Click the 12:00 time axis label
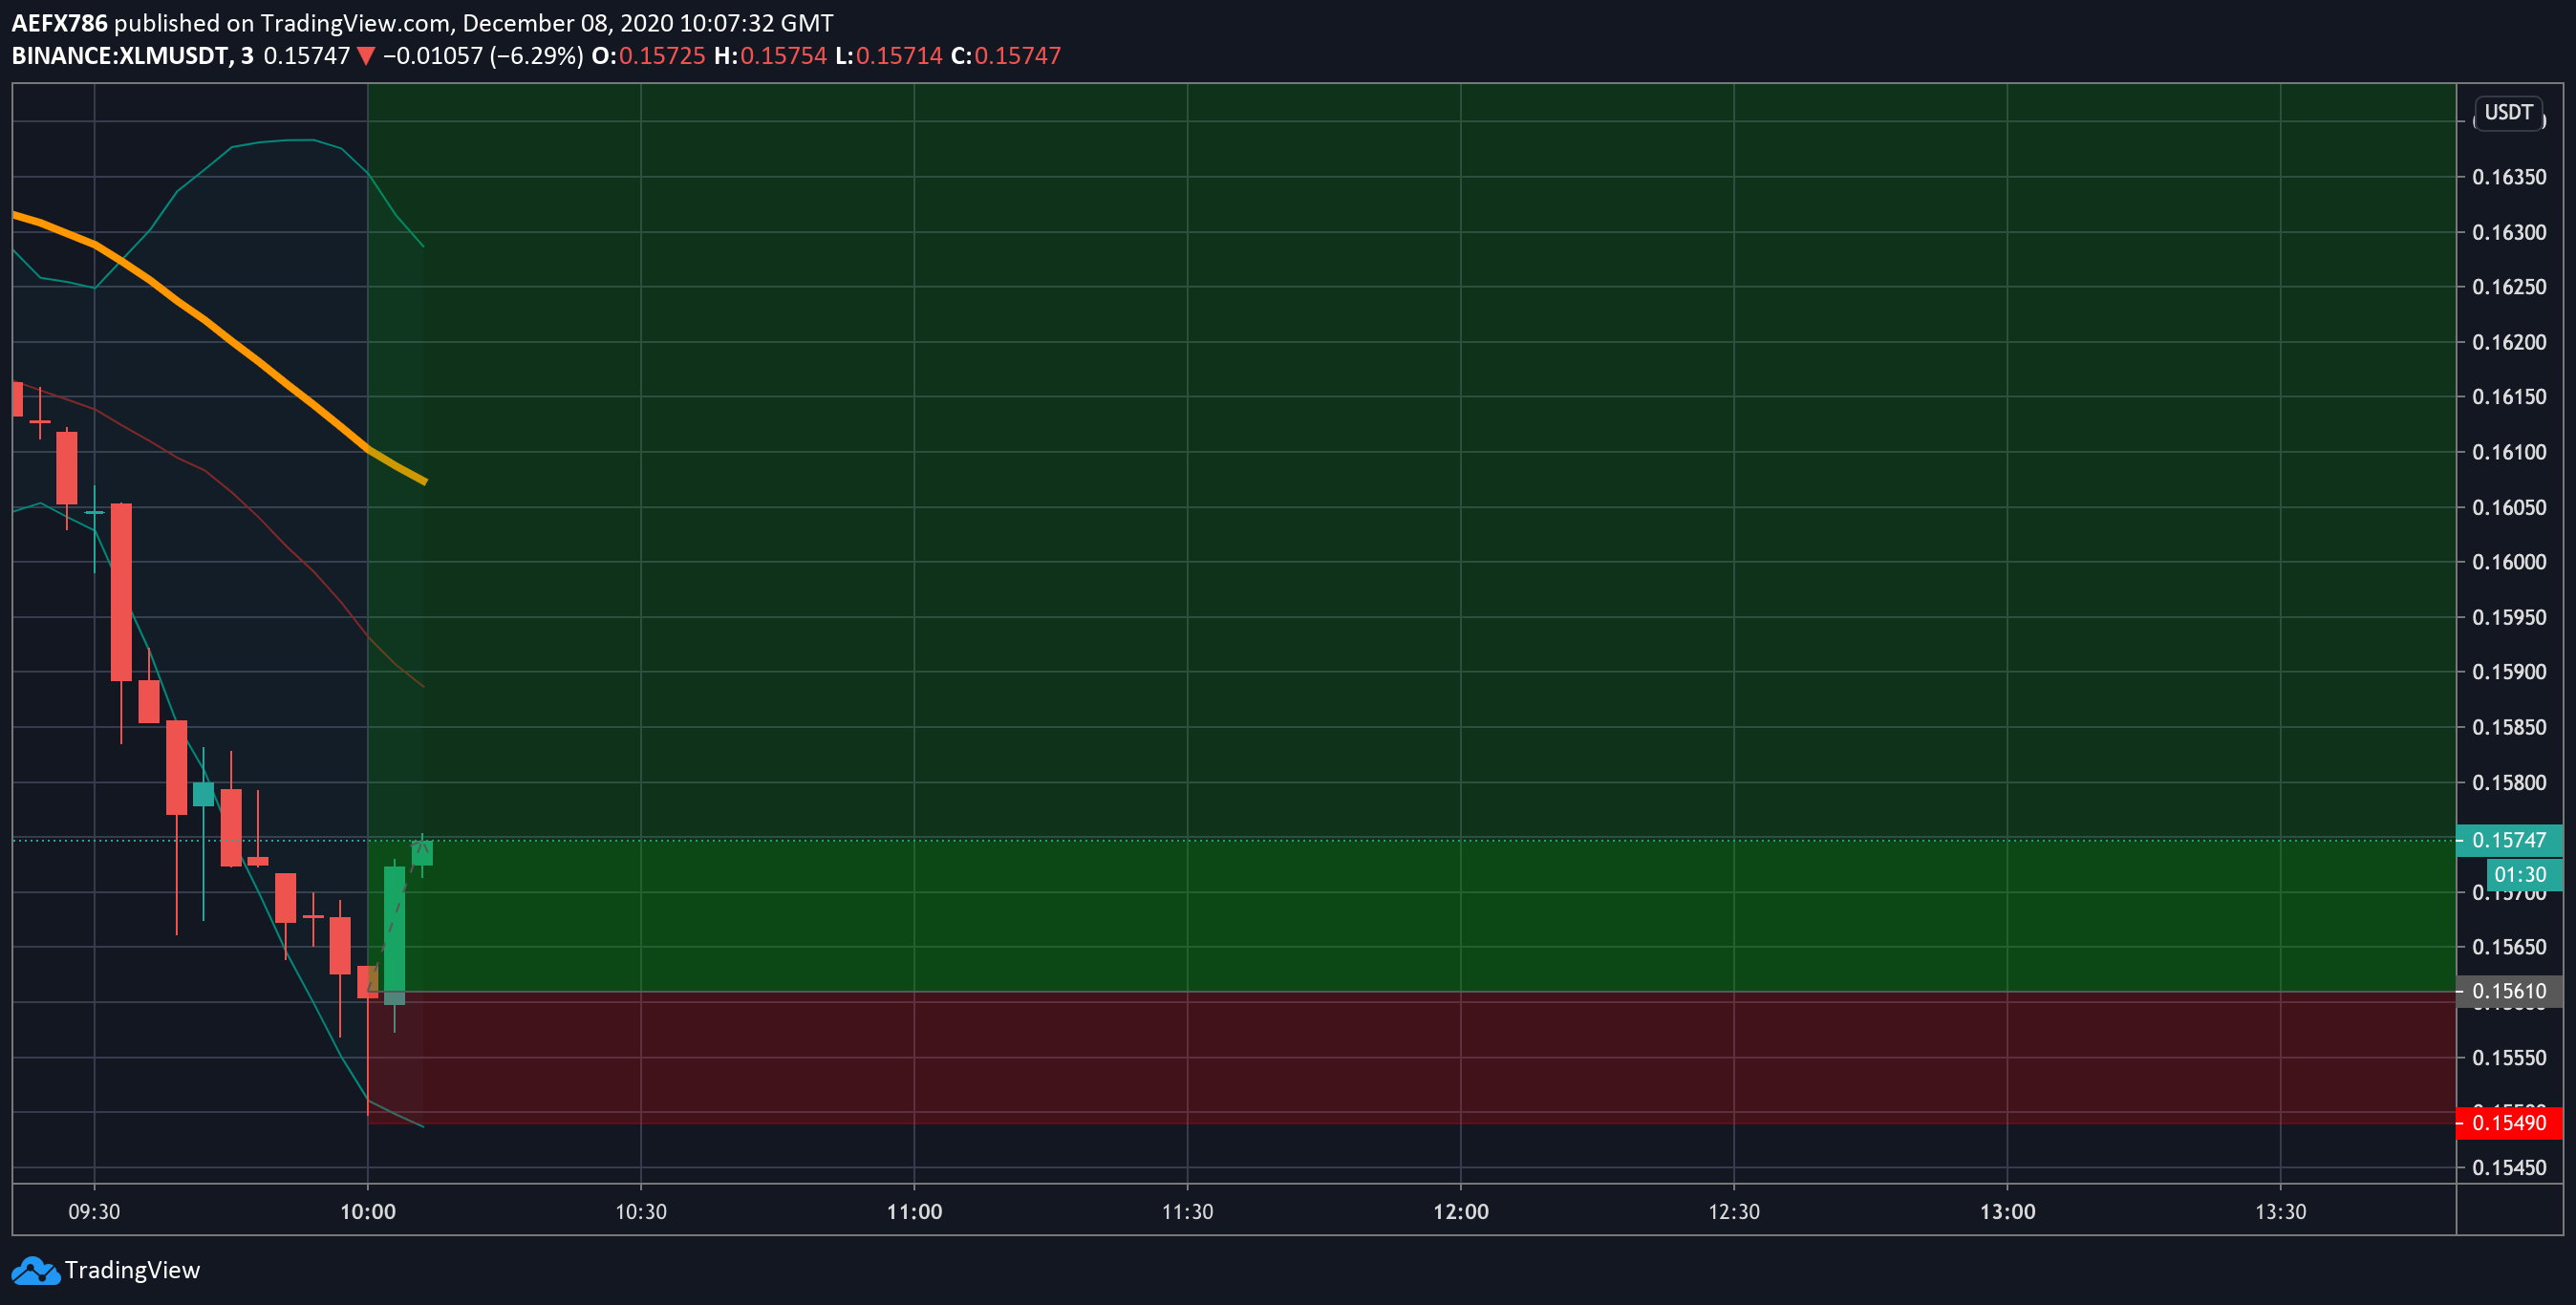2576x1305 pixels. (x=1461, y=1212)
